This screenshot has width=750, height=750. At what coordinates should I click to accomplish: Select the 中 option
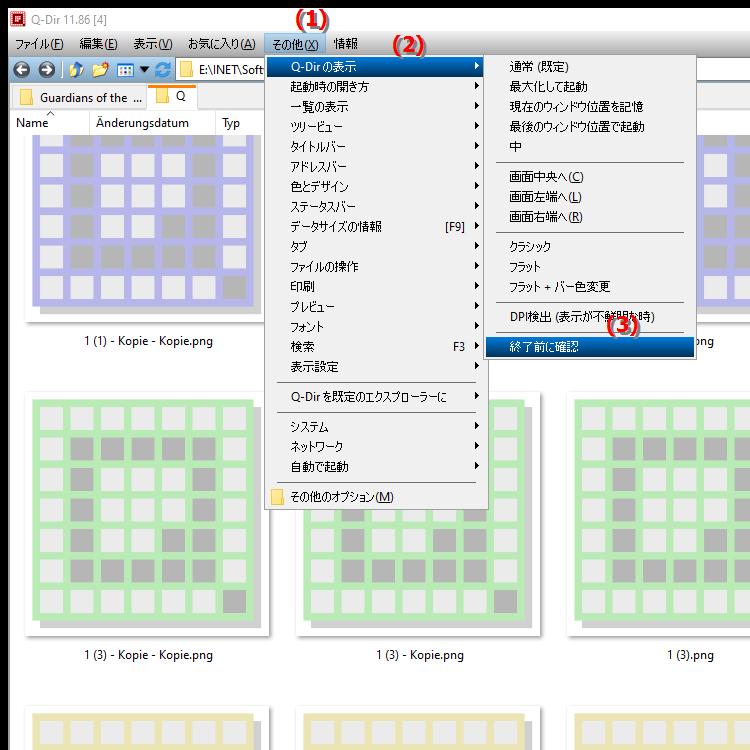coord(590,146)
